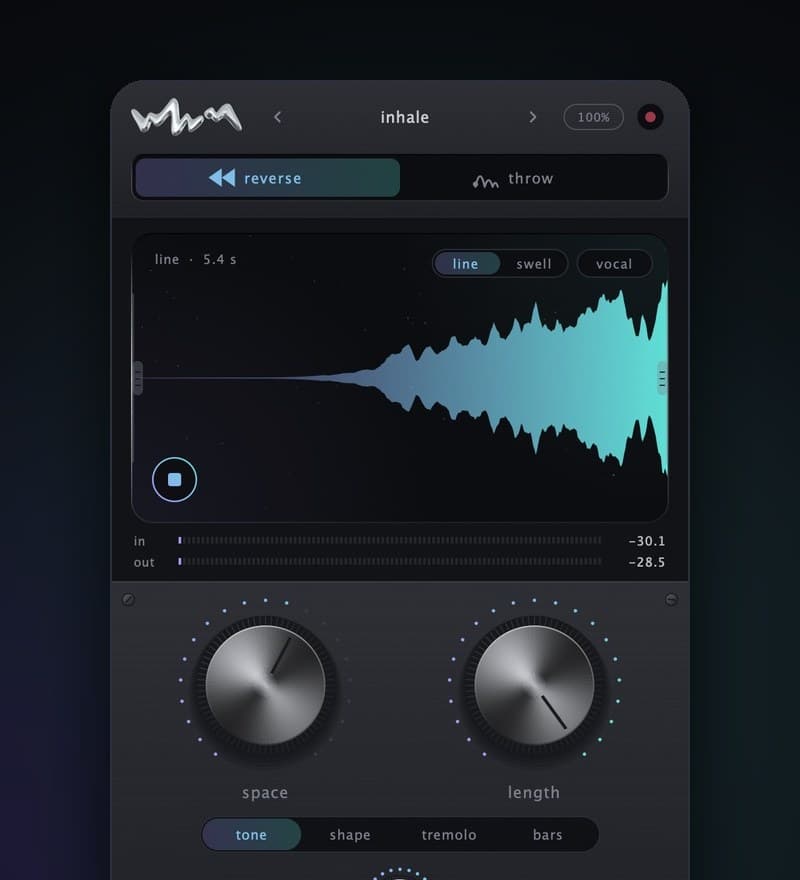This screenshot has height=880, width=800.
Task: Go to the previous preset arrow
Action: (277, 117)
